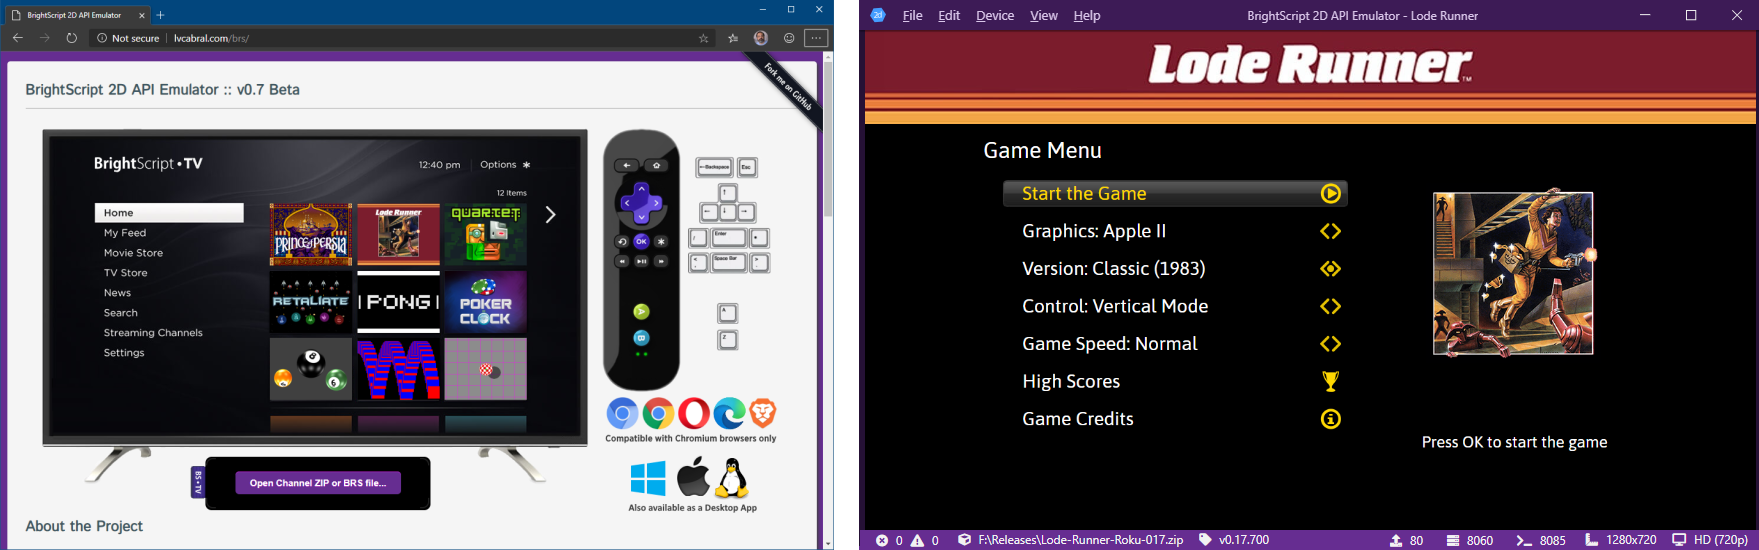Click the Lode Runner channel thumbnail
Screen dimensions: 1759x550
(399, 234)
